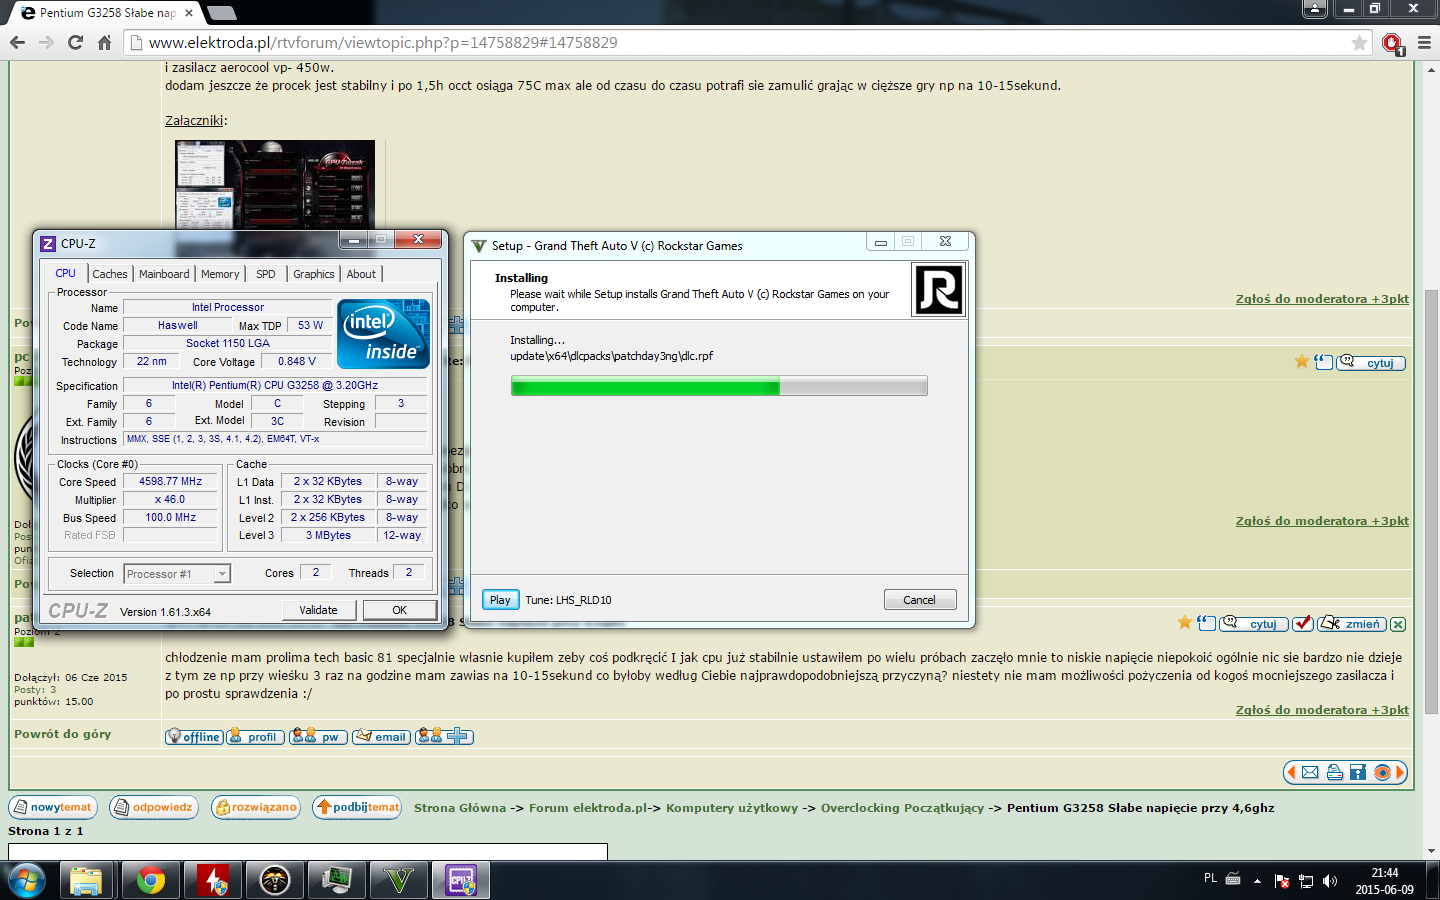Switch to the SPD tab in CPU-Z
The image size is (1440, 900).
[265, 274]
